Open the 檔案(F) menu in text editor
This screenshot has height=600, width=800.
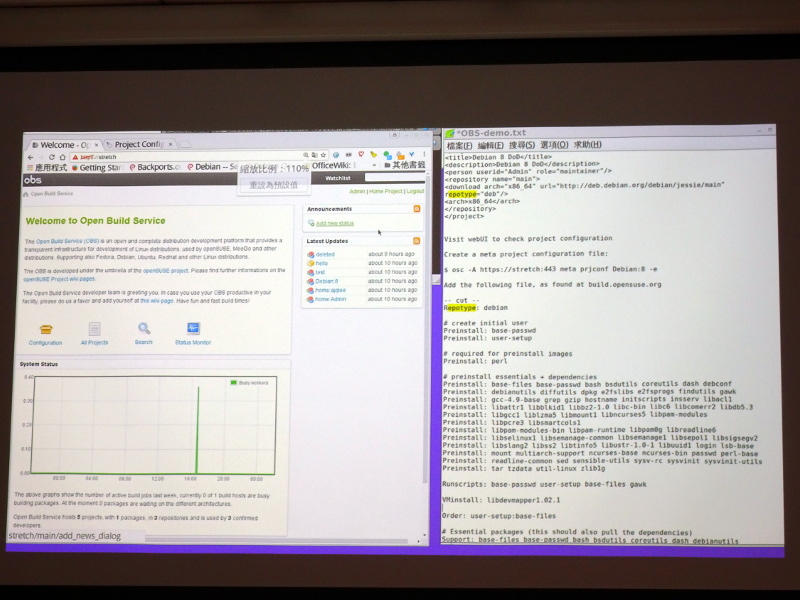click(x=459, y=146)
